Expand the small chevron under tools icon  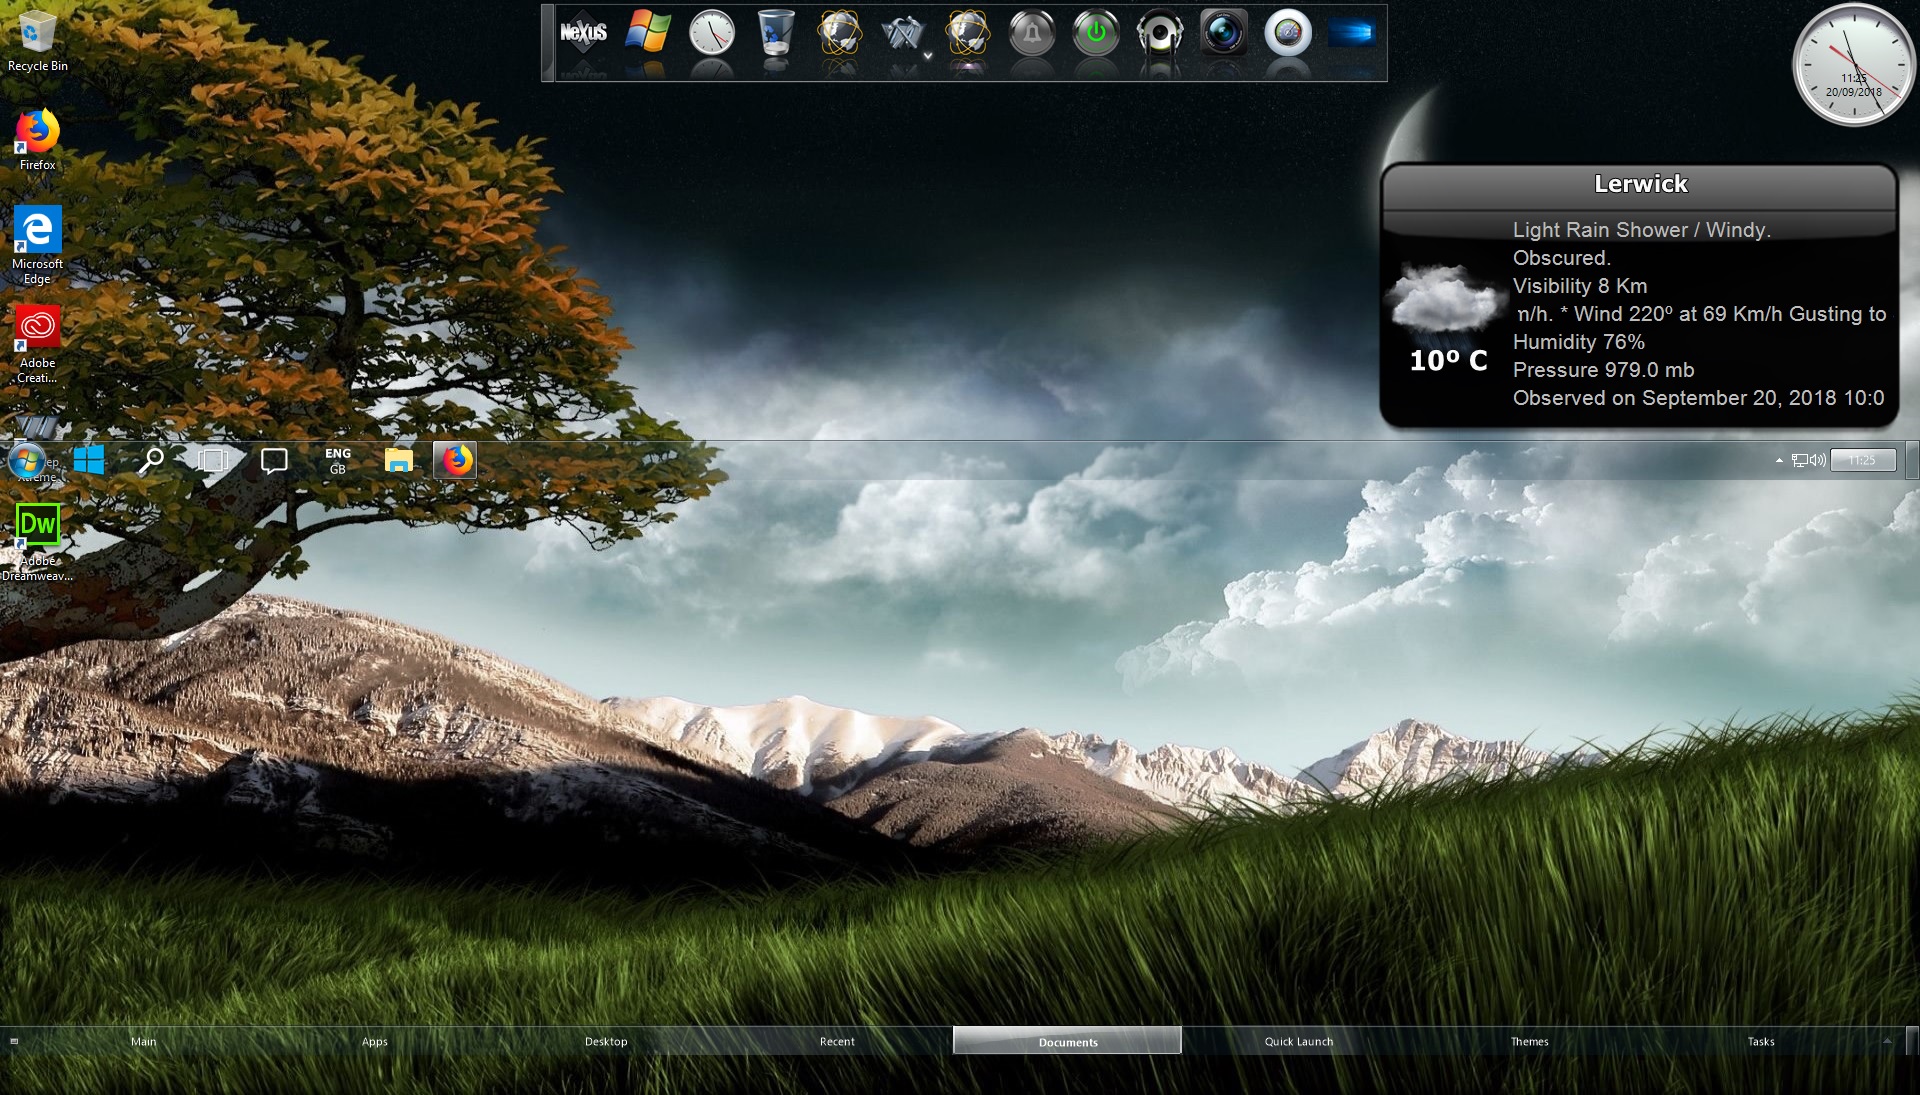[x=928, y=56]
